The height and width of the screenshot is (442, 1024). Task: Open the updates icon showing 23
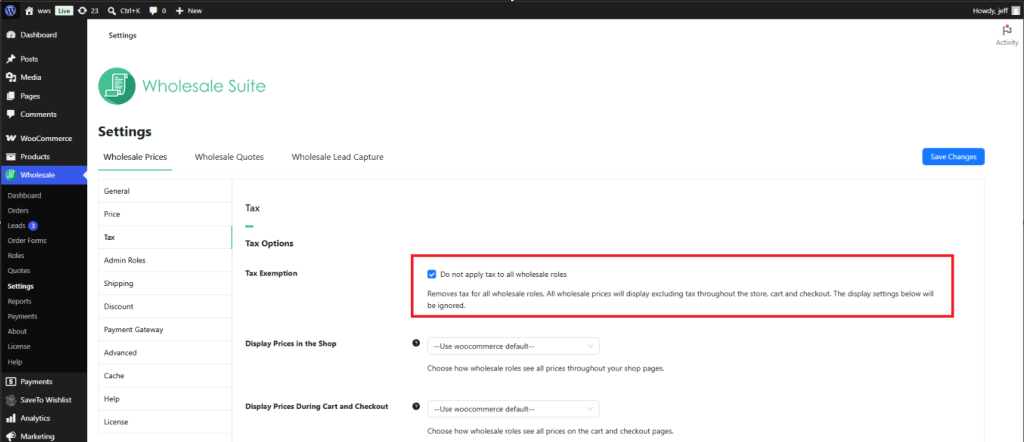(x=82, y=10)
